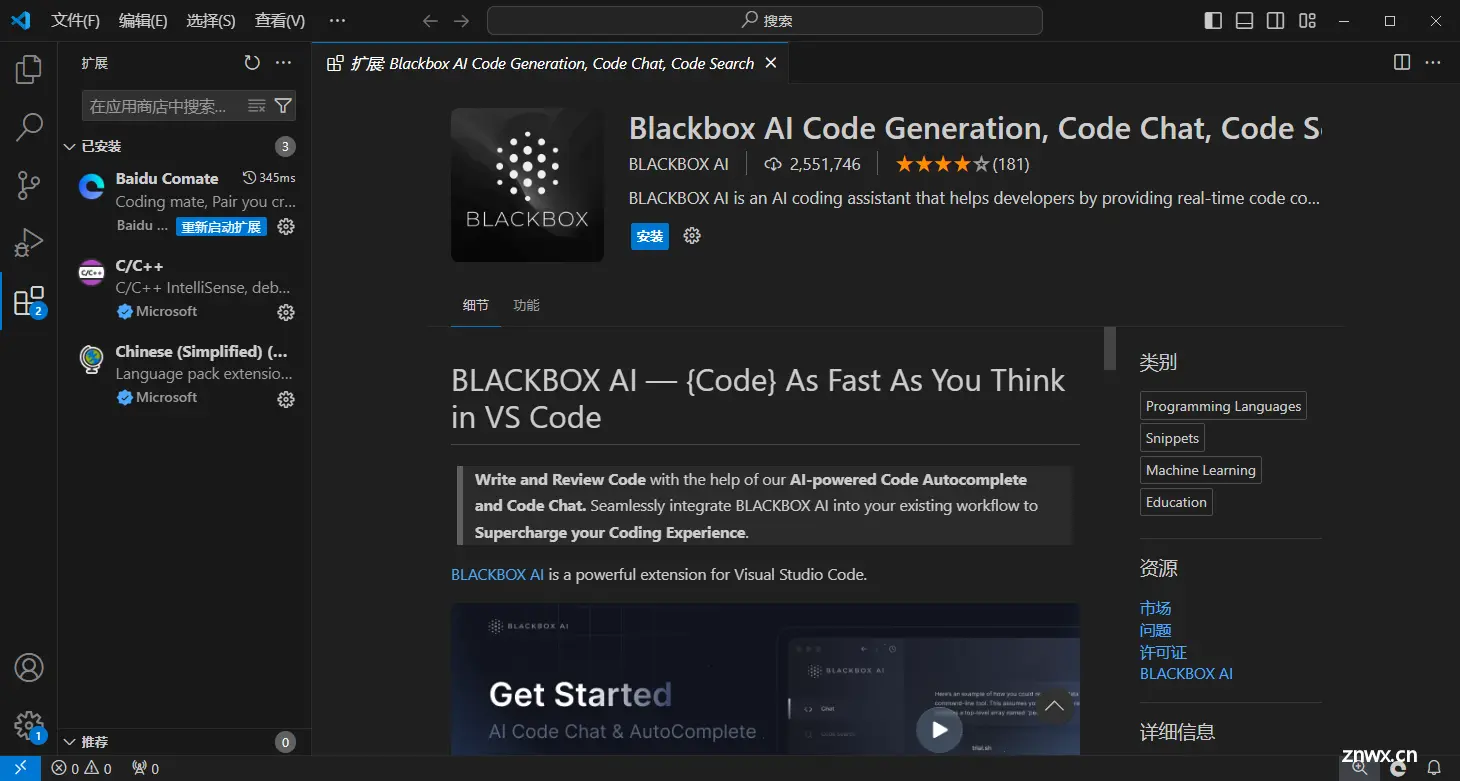Click the Baidu Comate status bar icon

point(1399,768)
